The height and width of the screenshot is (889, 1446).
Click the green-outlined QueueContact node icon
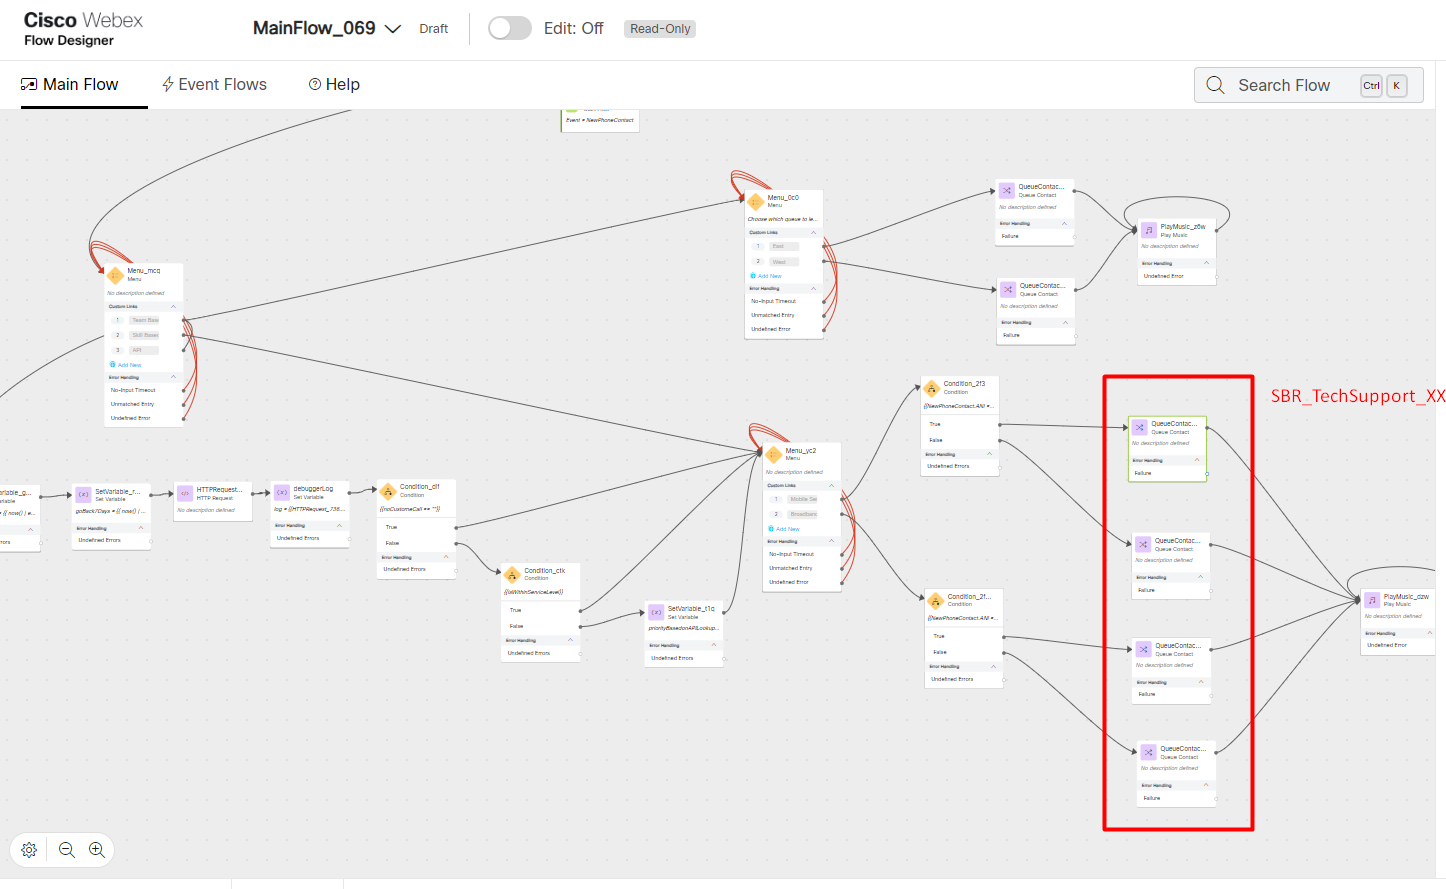click(x=1139, y=428)
